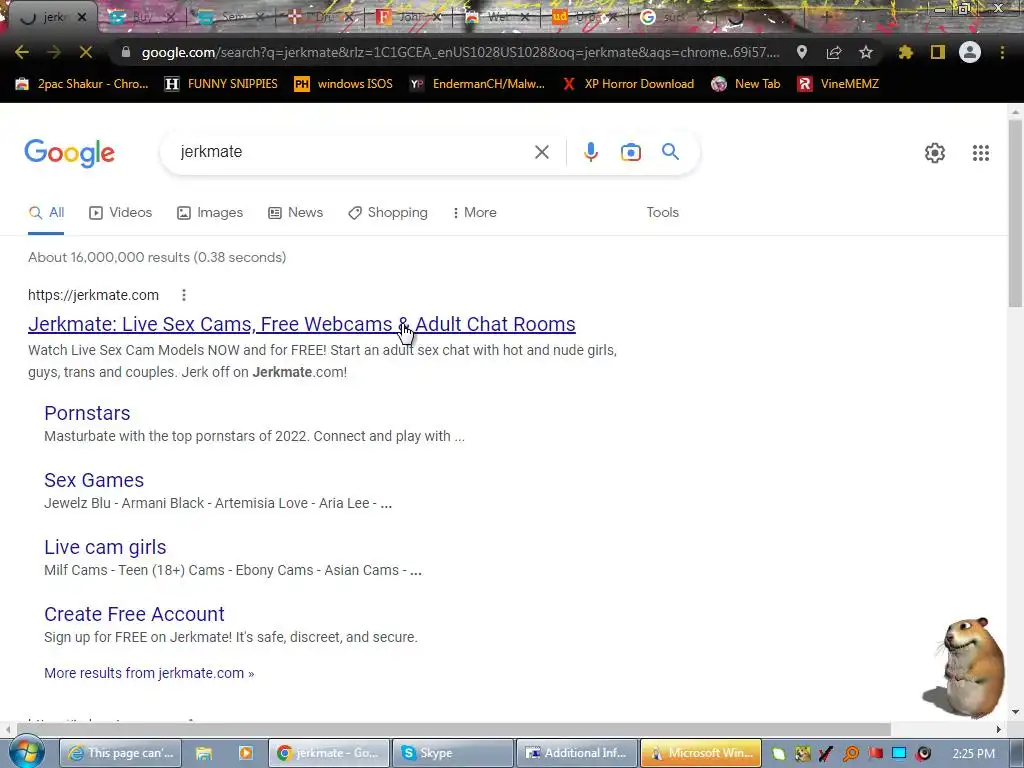Open the windows ISOS bookmark
The width and height of the screenshot is (1024, 768).
click(x=344, y=84)
